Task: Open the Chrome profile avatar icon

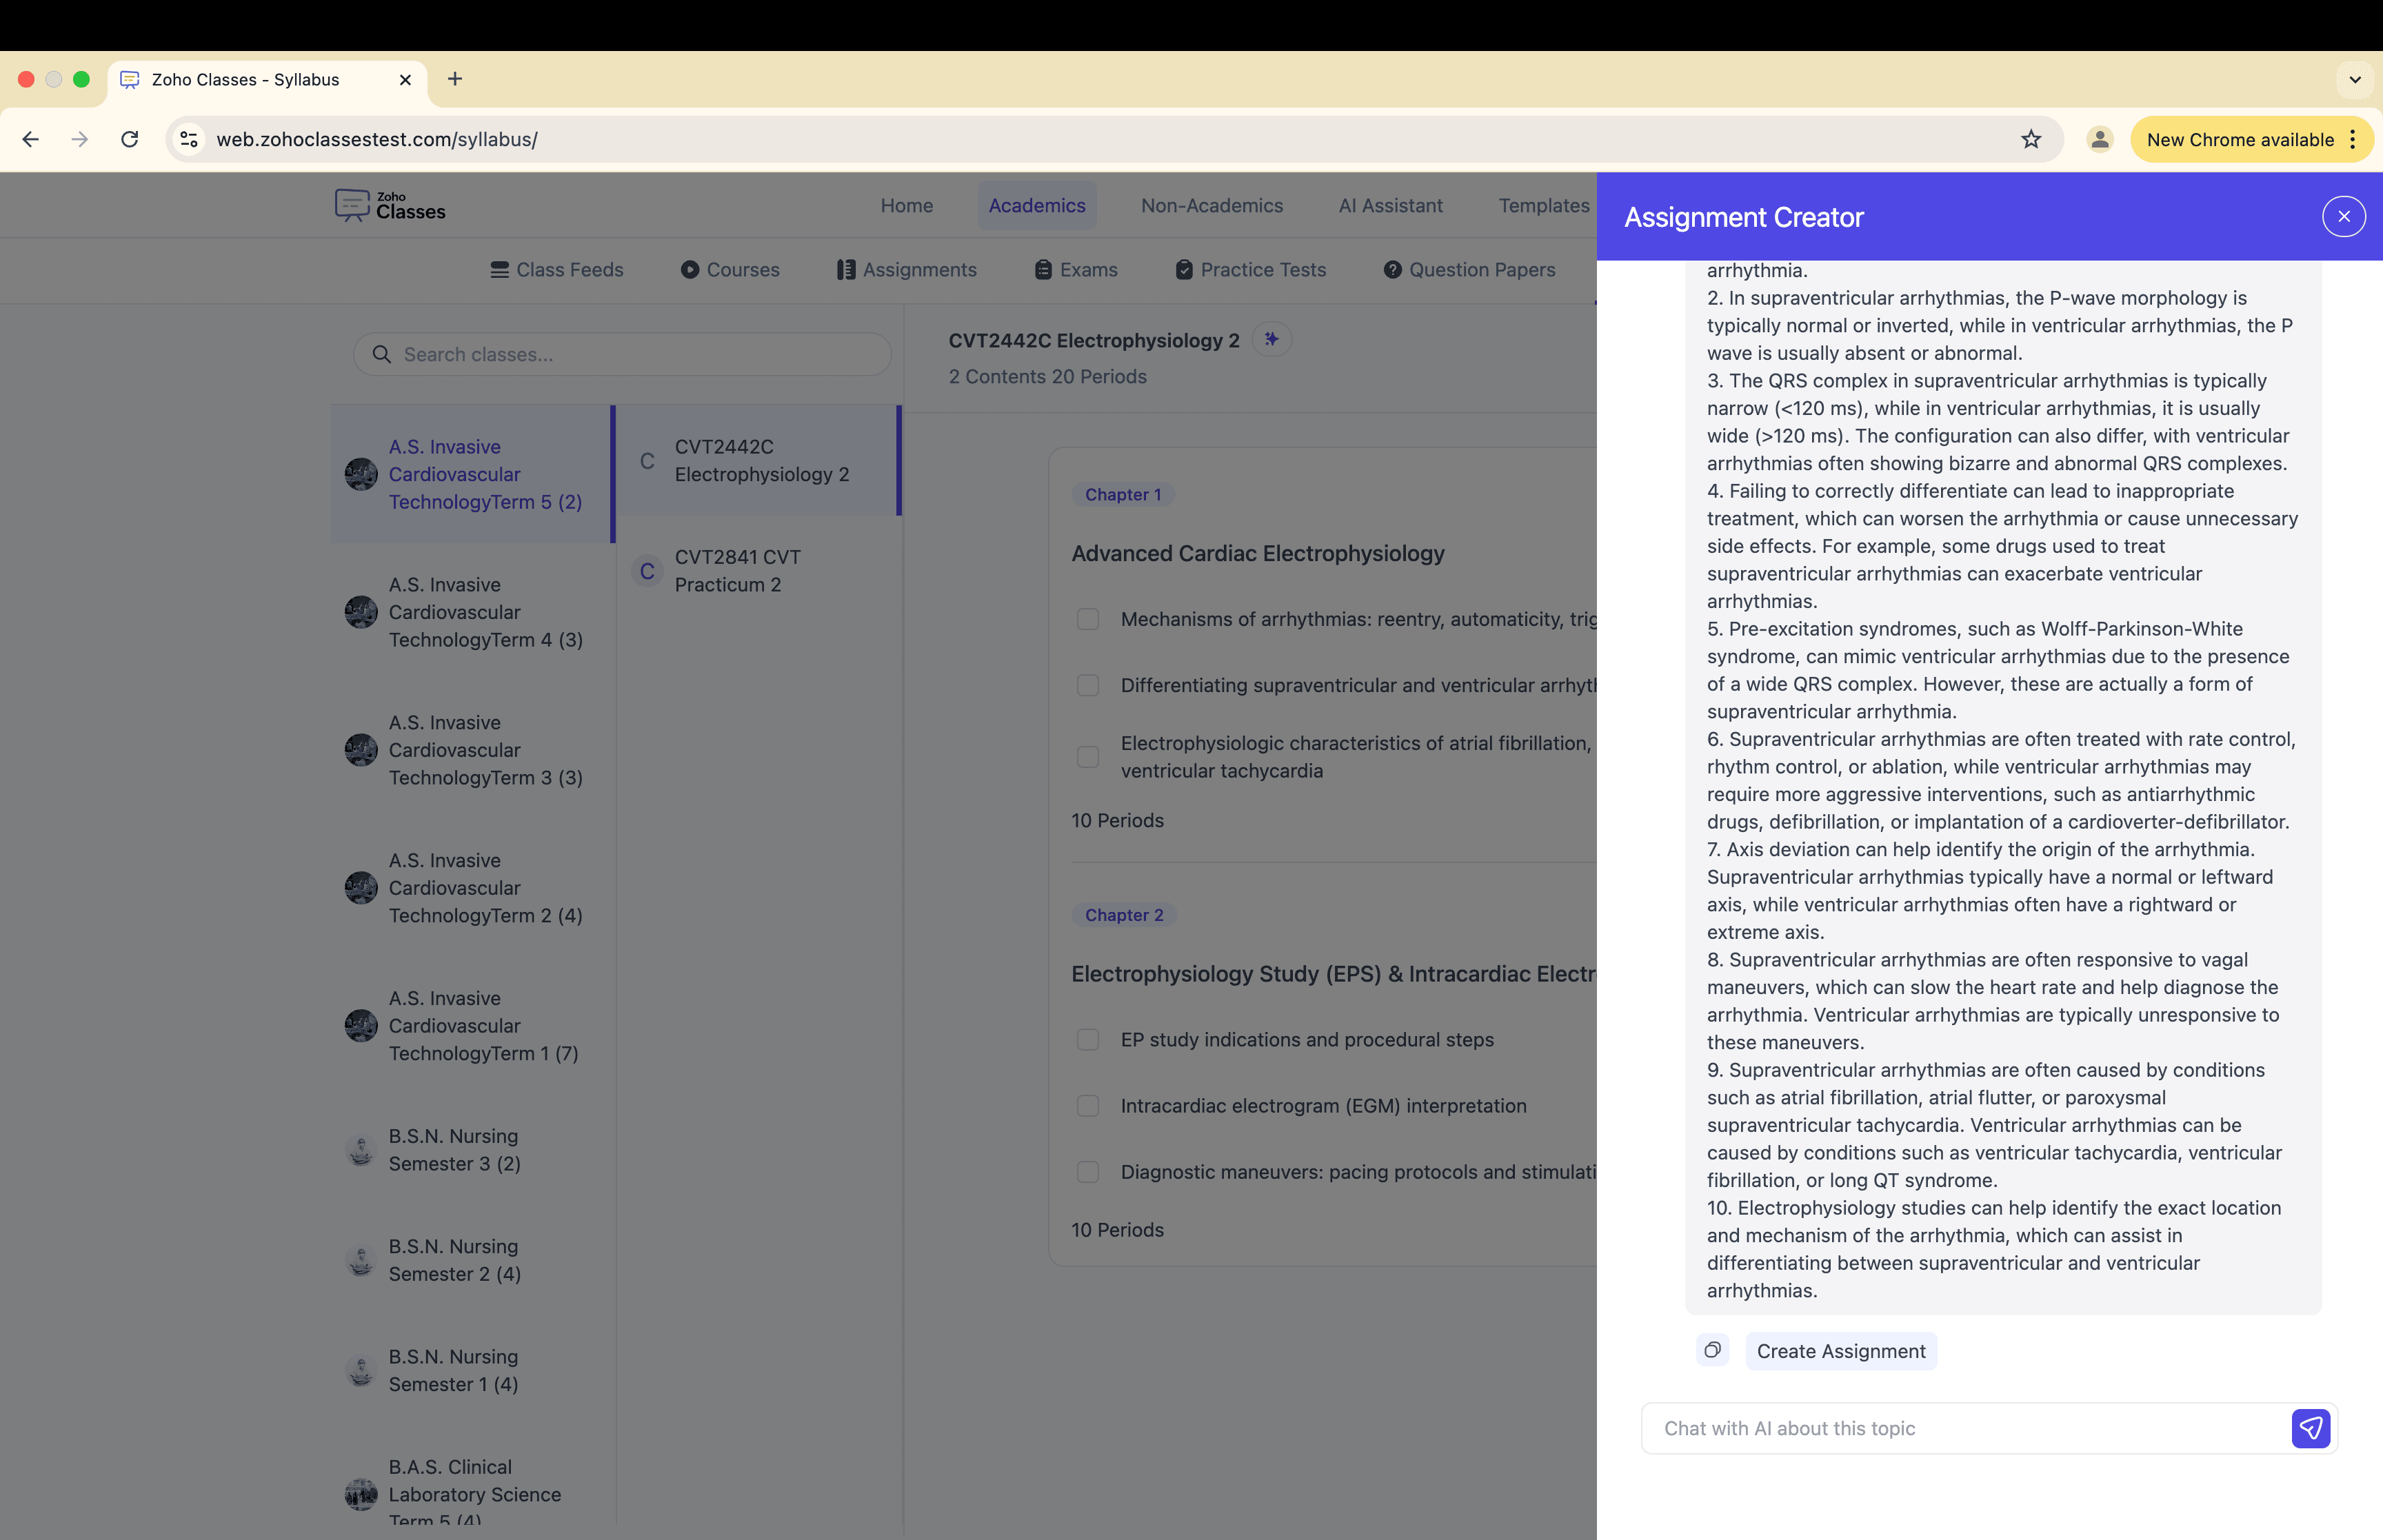Action: tap(2099, 140)
